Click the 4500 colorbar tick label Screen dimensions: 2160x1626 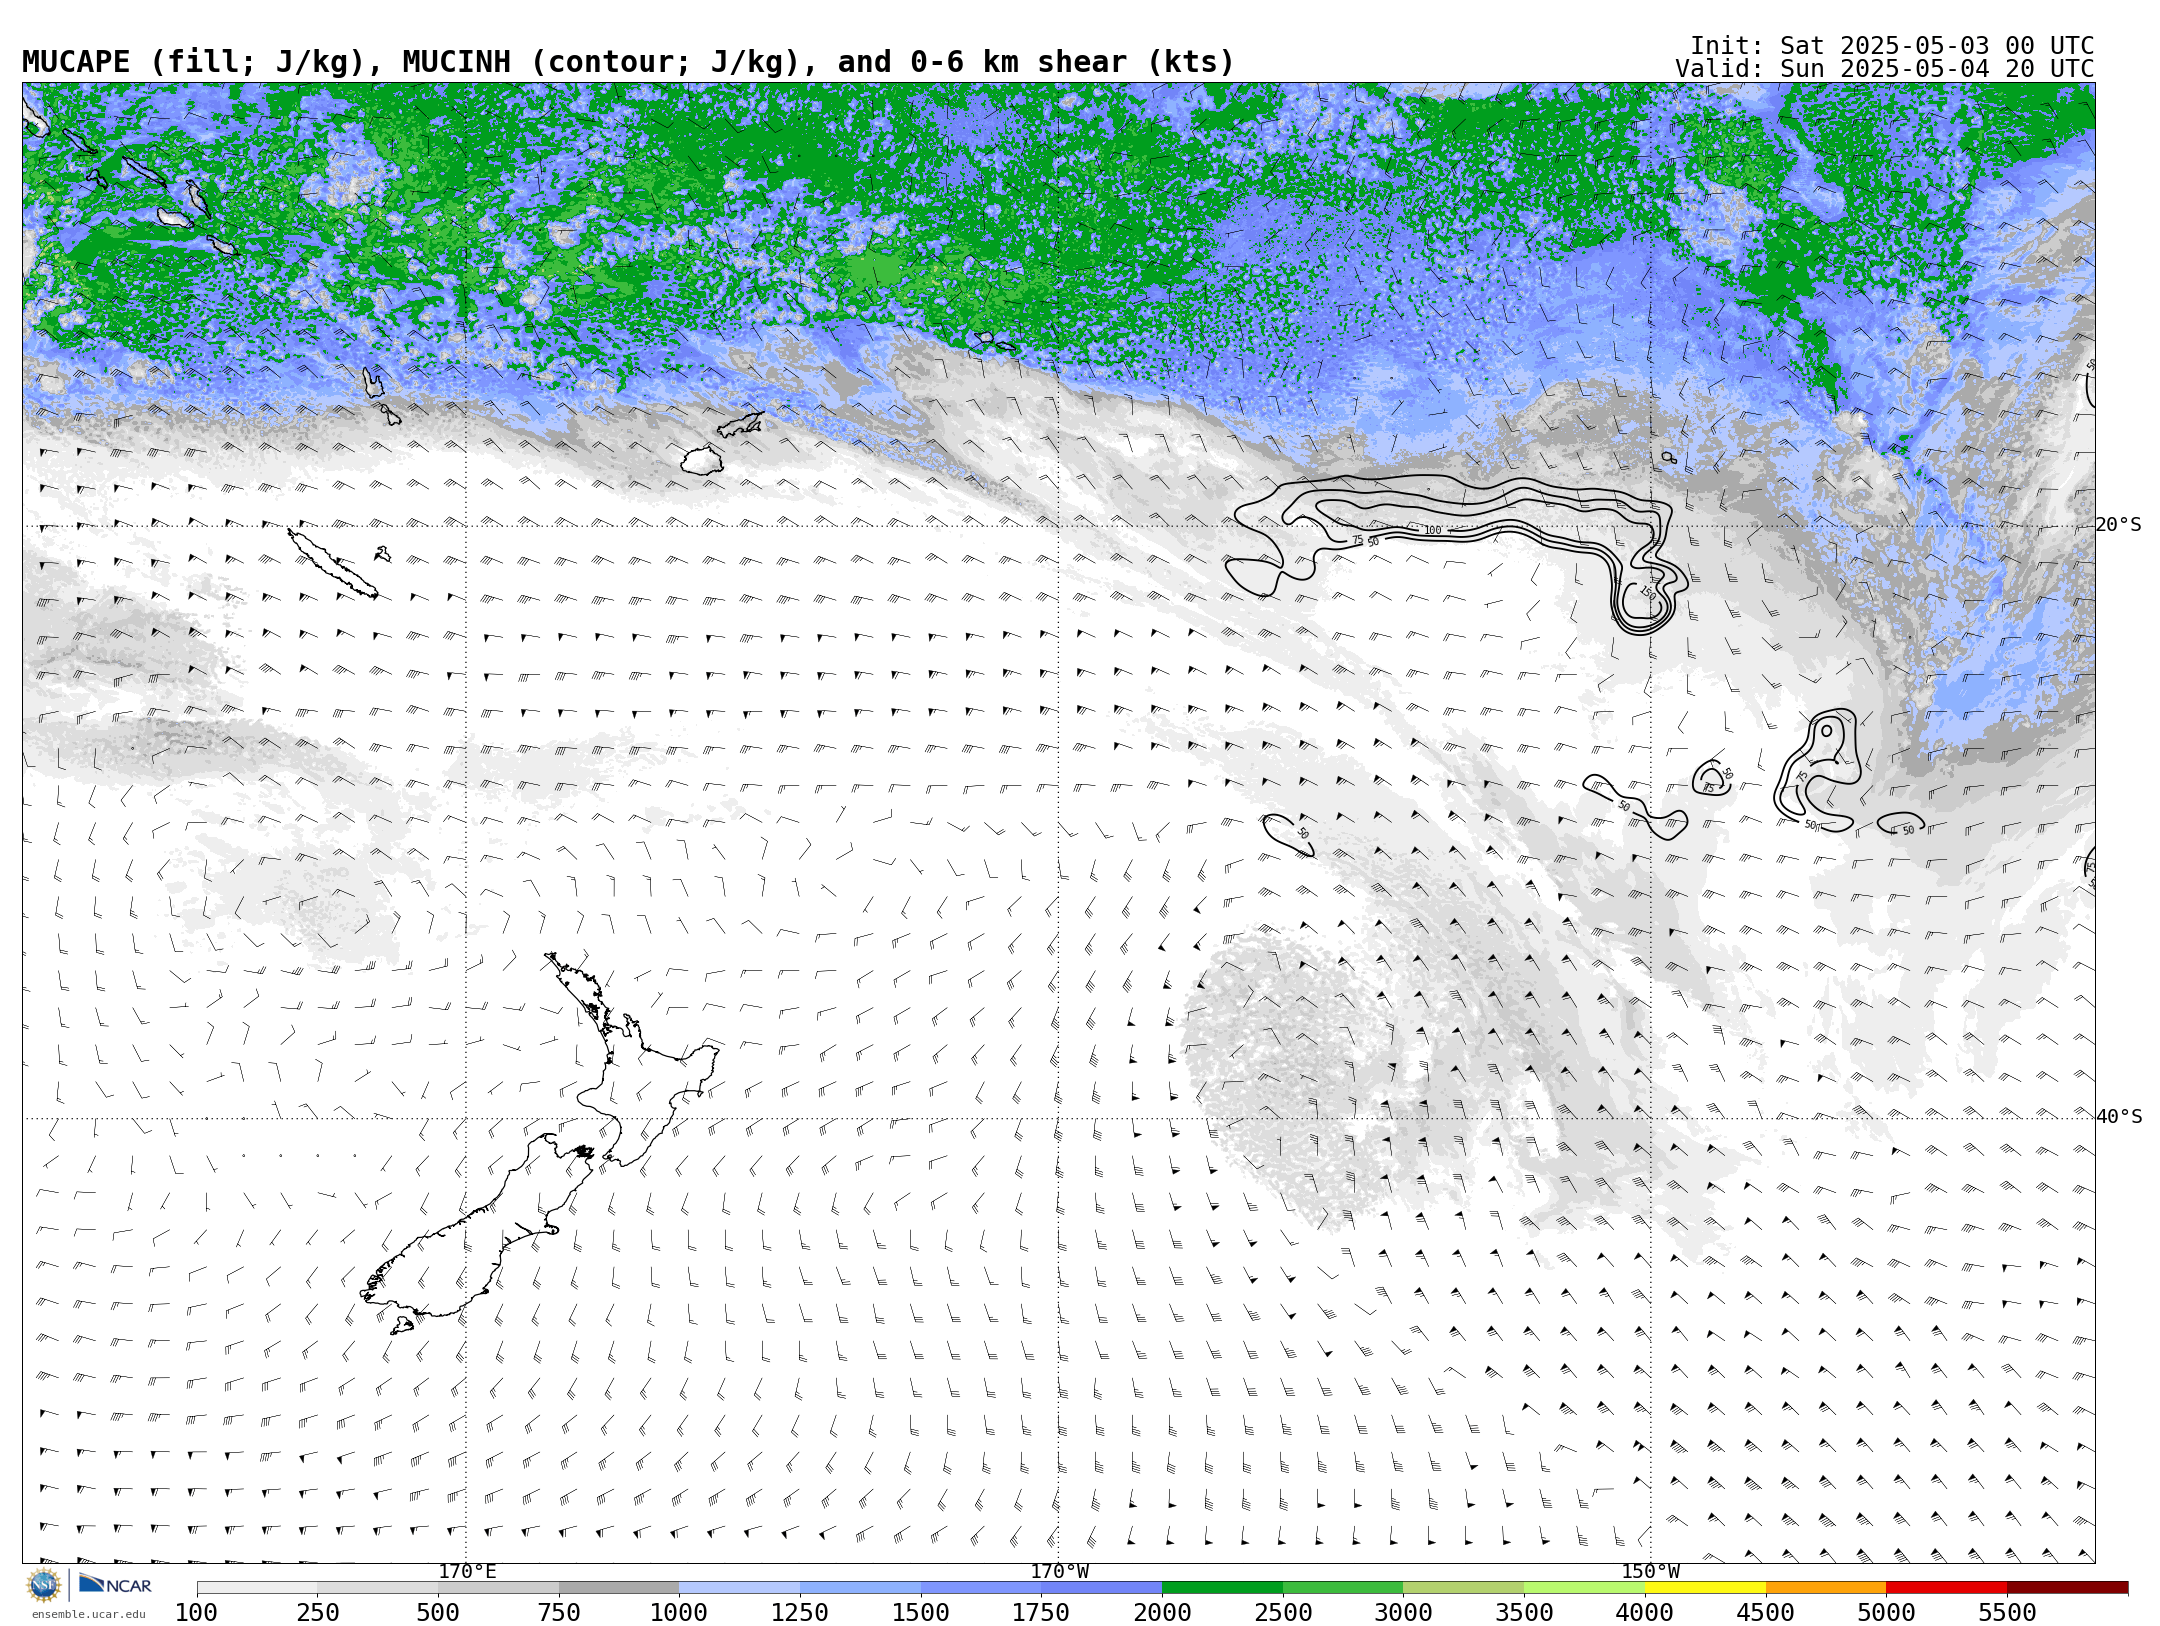(x=1766, y=1613)
